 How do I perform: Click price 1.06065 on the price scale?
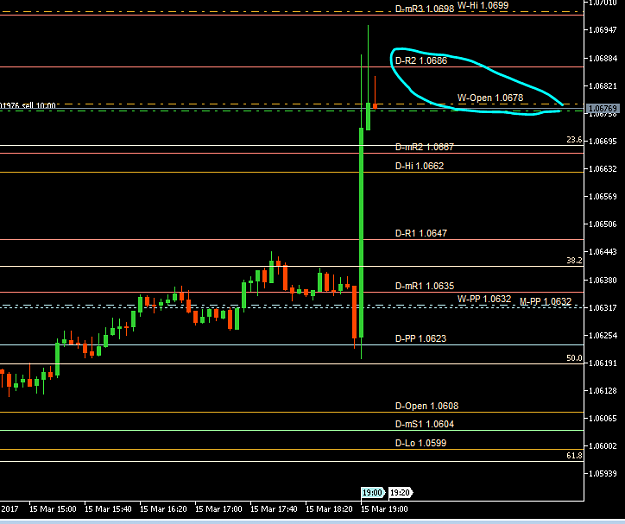click(603, 418)
